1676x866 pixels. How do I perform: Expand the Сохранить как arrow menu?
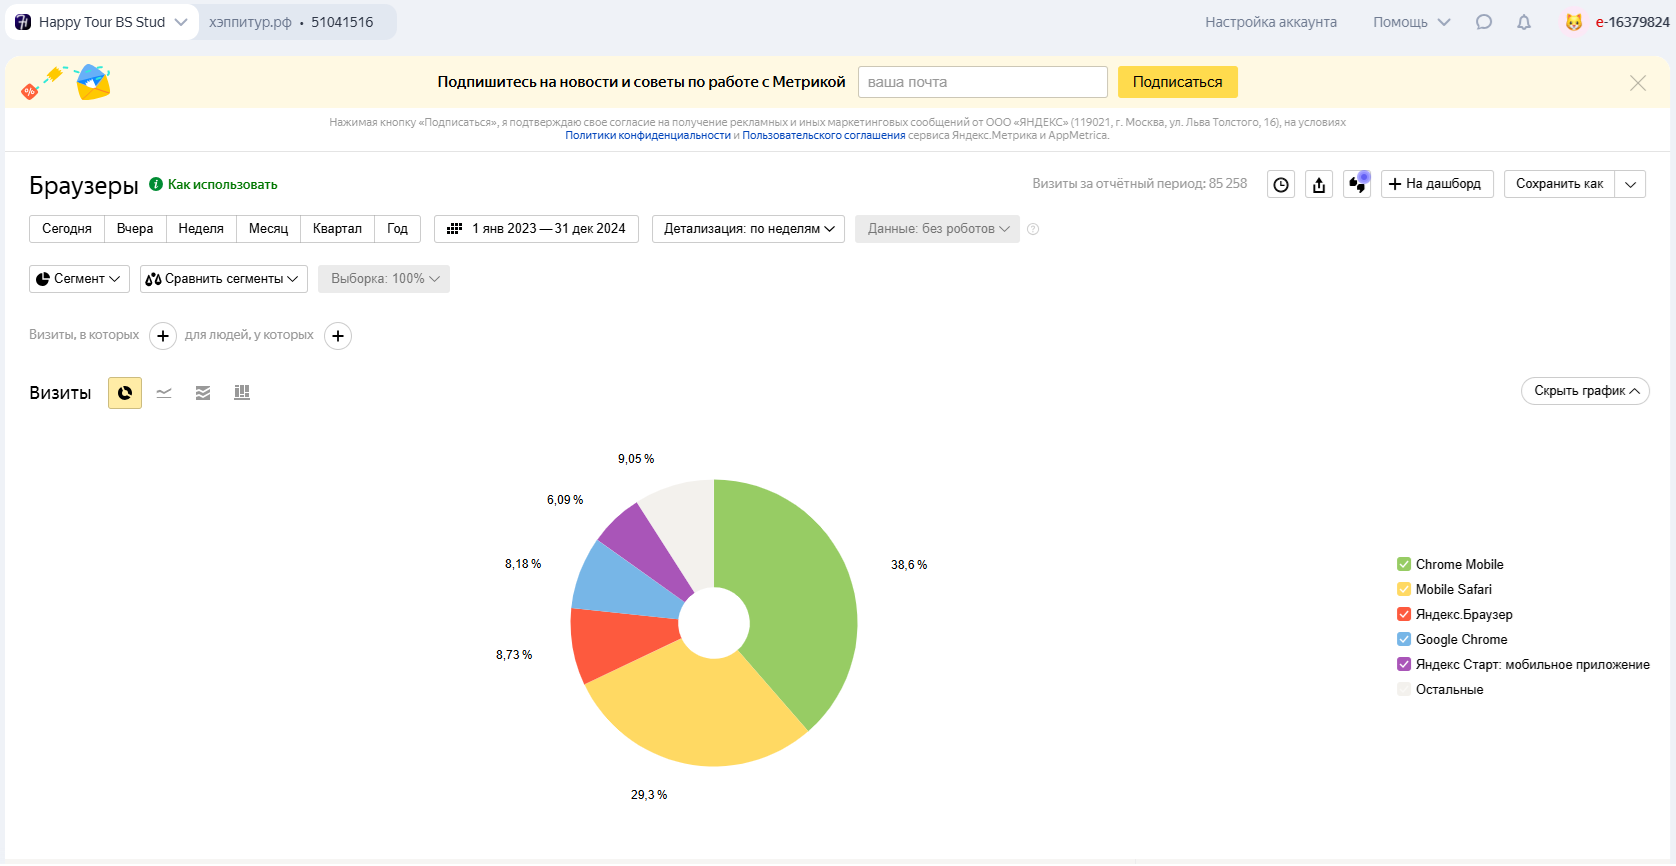[x=1630, y=184]
